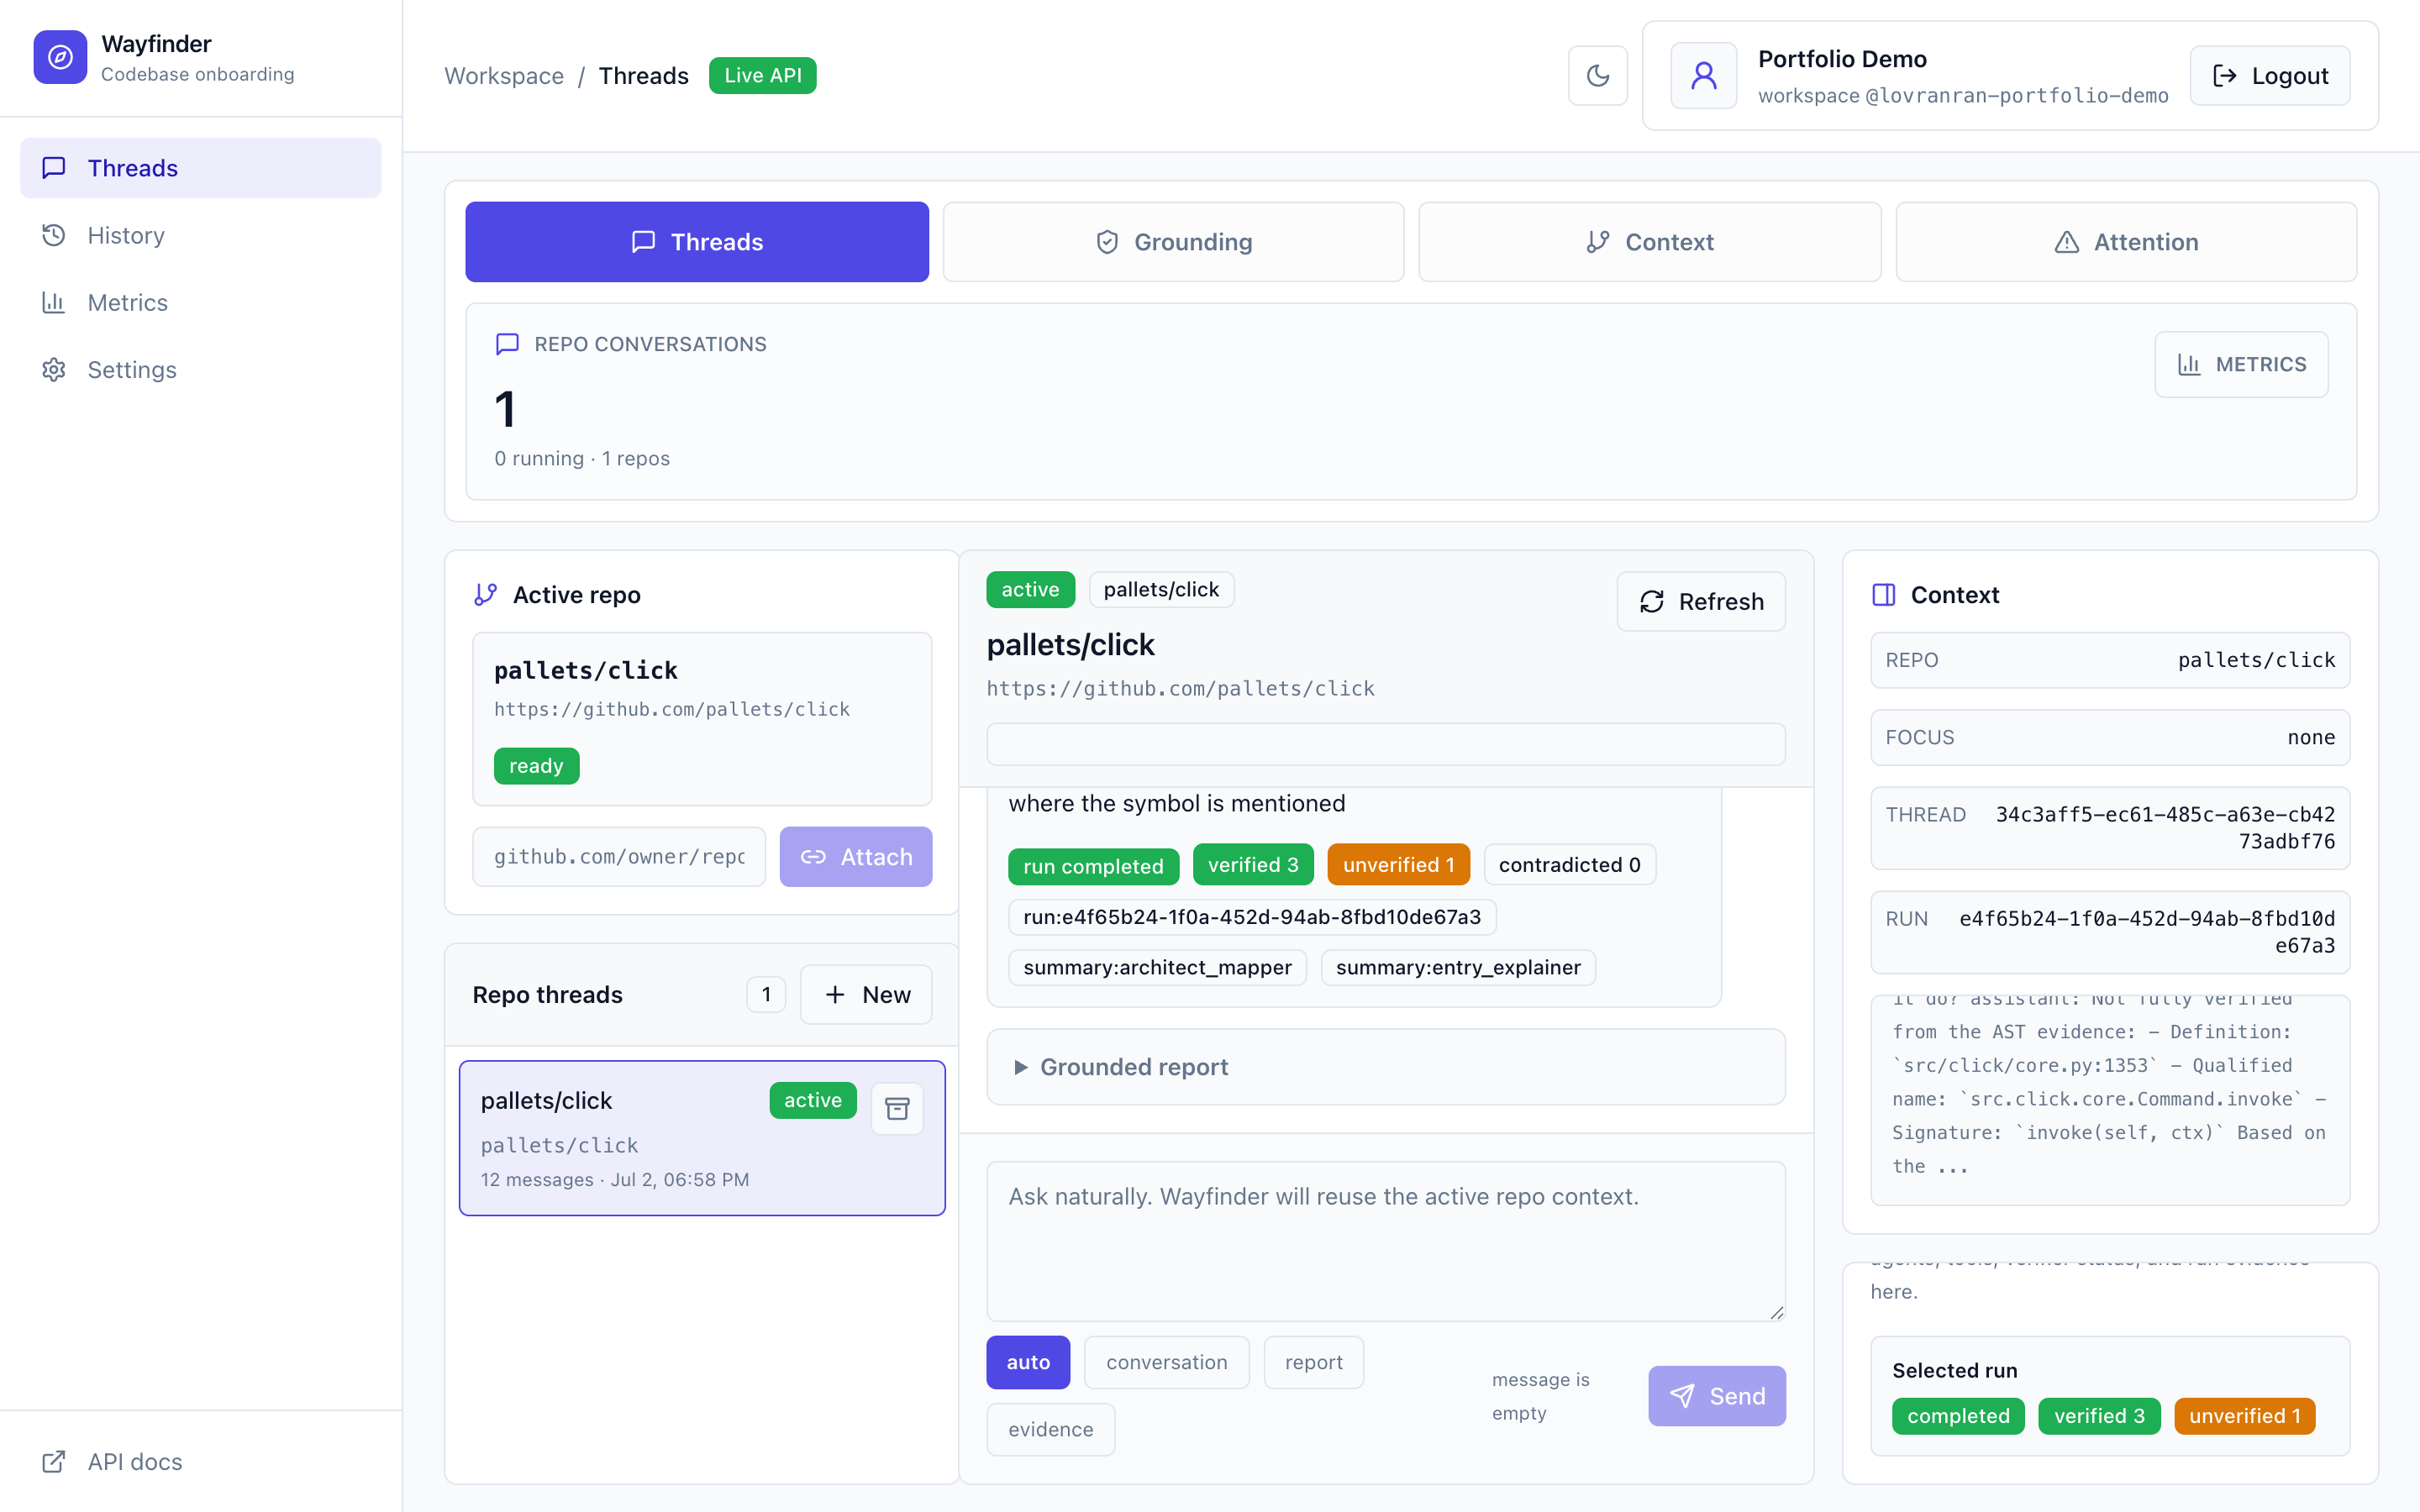Viewport: 2420px width, 1512px height.
Task: Click the user avatar icon
Action: [1703, 76]
